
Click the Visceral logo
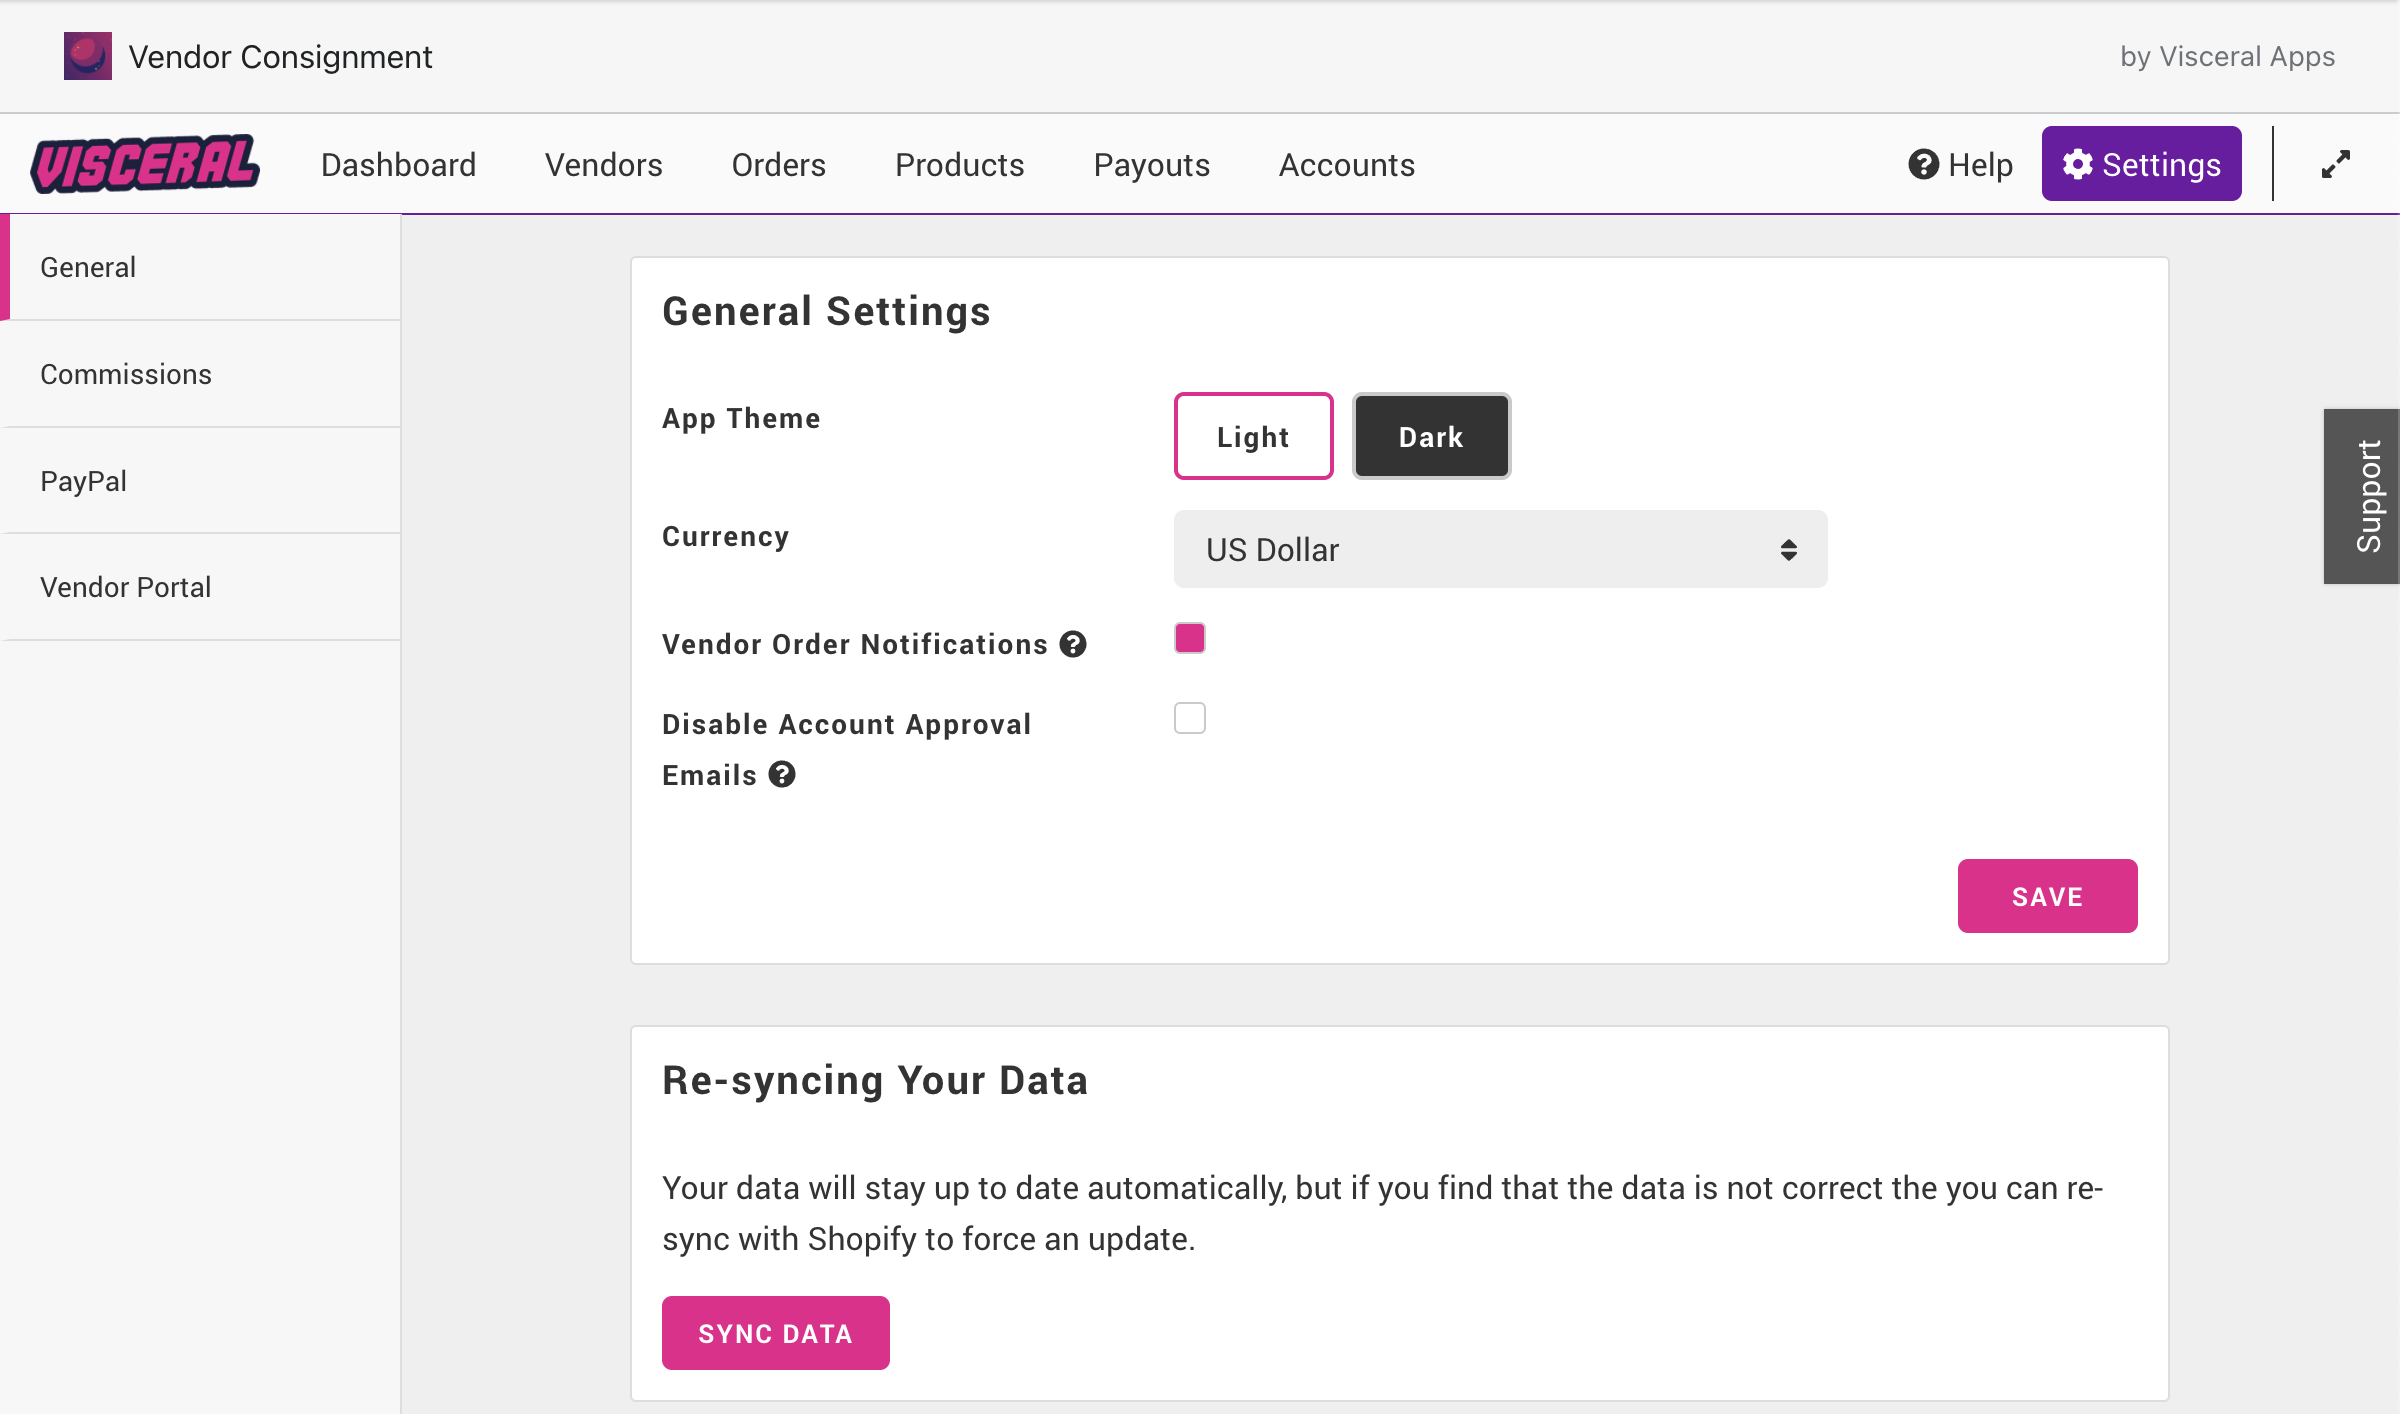click(x=145, y=164)
